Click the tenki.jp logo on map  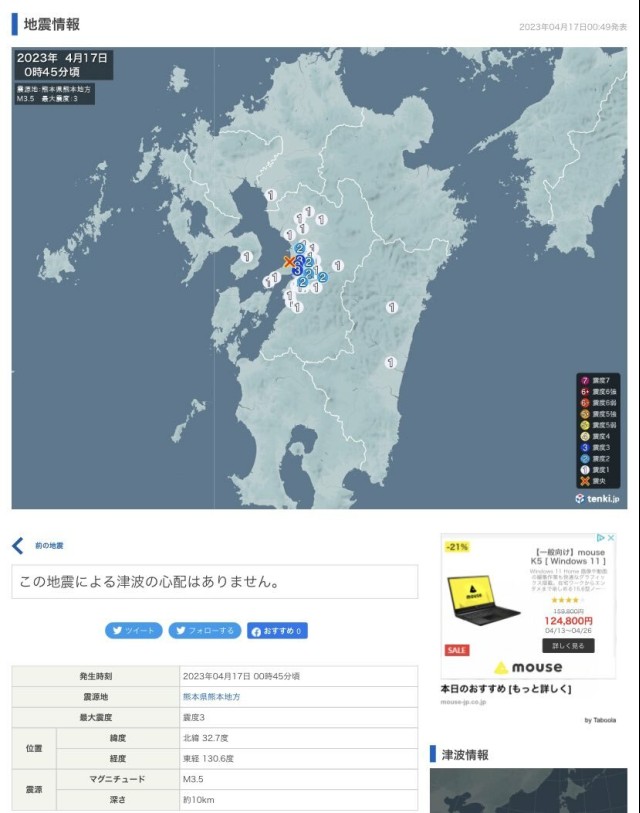[x=597, y=498]
